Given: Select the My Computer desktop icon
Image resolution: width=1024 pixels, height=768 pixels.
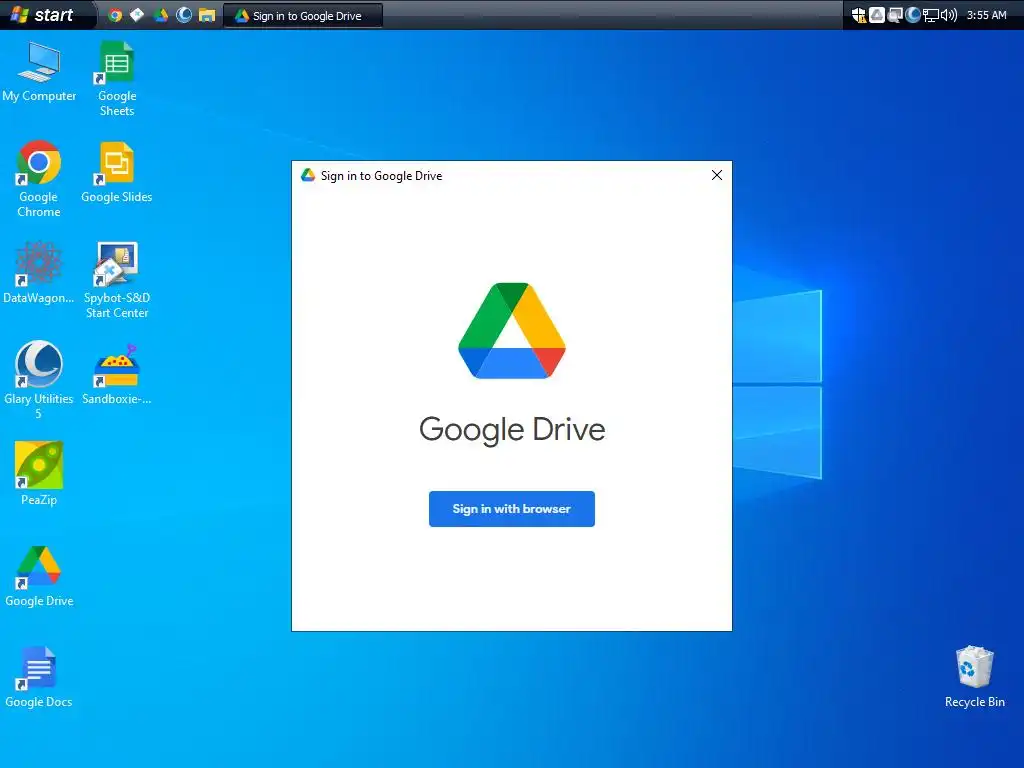Looking at the screenshot, I should click(39, 72).
